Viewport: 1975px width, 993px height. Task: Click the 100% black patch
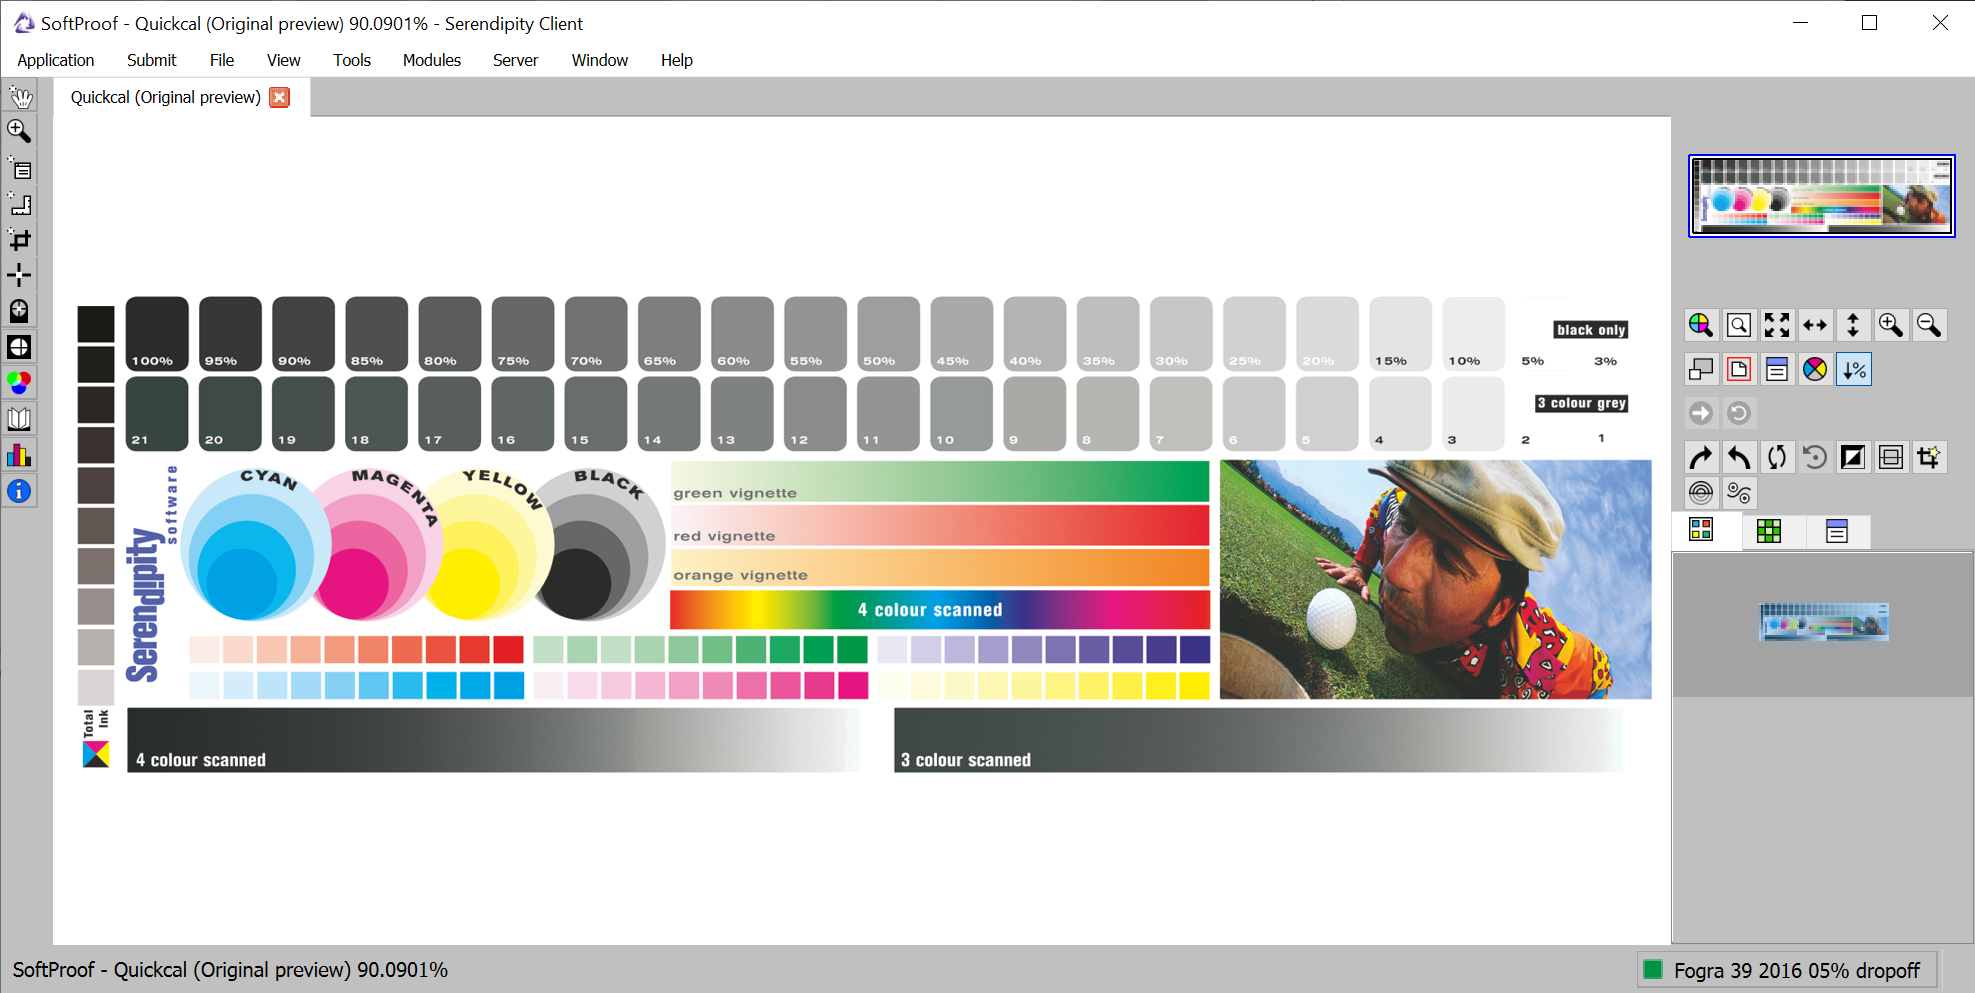click(x=157, y=334)
